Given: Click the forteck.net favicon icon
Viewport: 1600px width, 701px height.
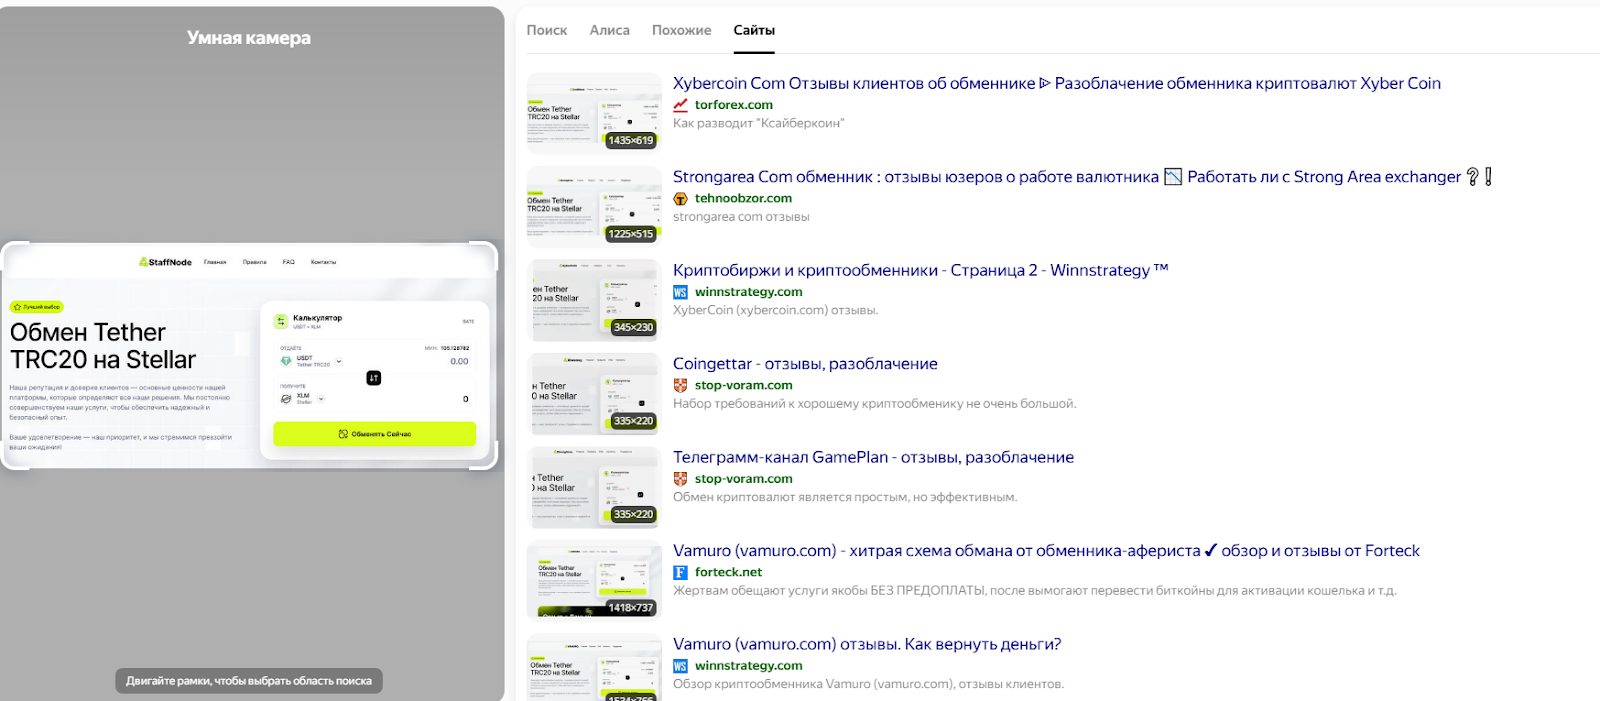Looking at the screenshot, I should (680, 573).
